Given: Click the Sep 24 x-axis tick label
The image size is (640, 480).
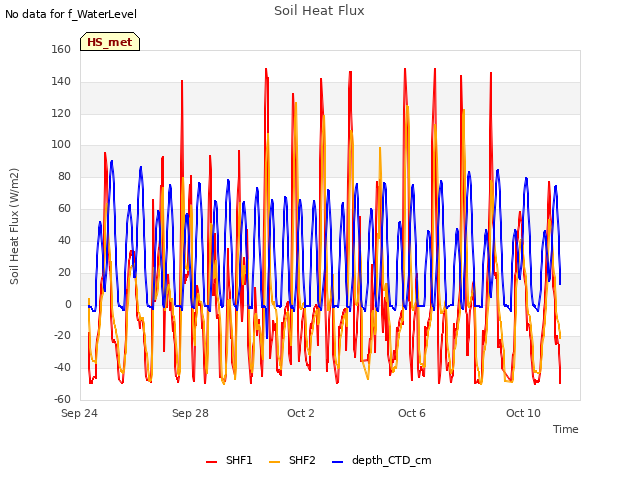Looking at the screenshot, I should point(79,413).
